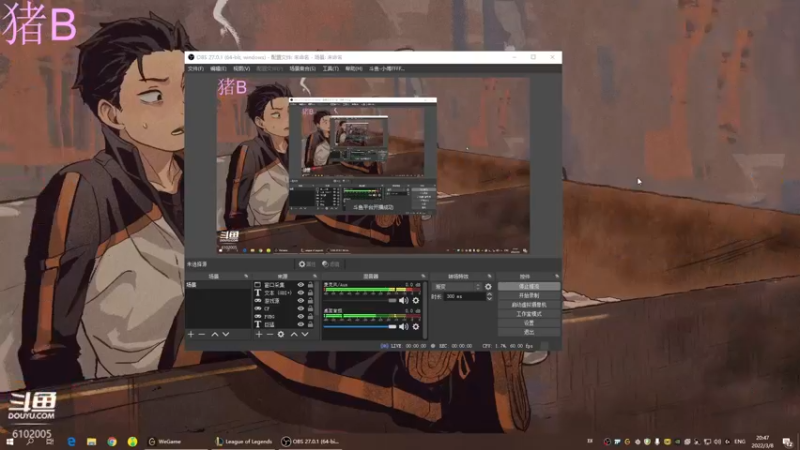The image size is (800, 450).
Task: Switch to League of Legends on the taskbar
Action: [244, 441]
